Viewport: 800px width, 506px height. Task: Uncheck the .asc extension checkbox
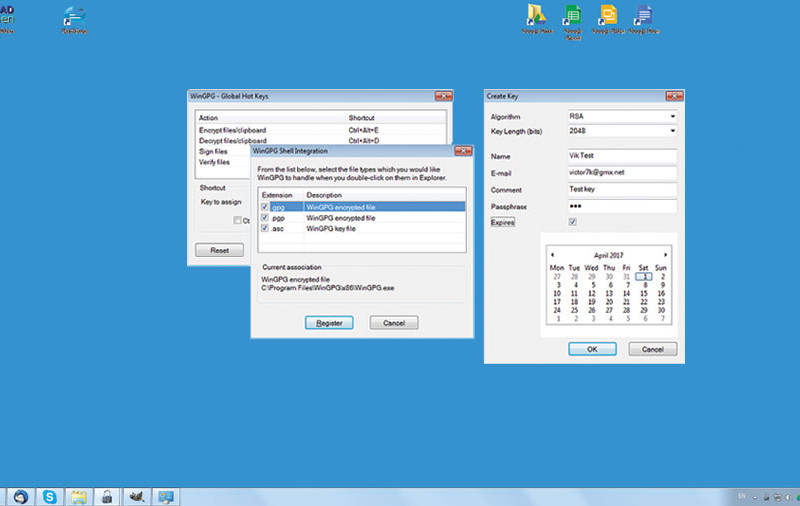pyautogui.click(x=265, y=229)
